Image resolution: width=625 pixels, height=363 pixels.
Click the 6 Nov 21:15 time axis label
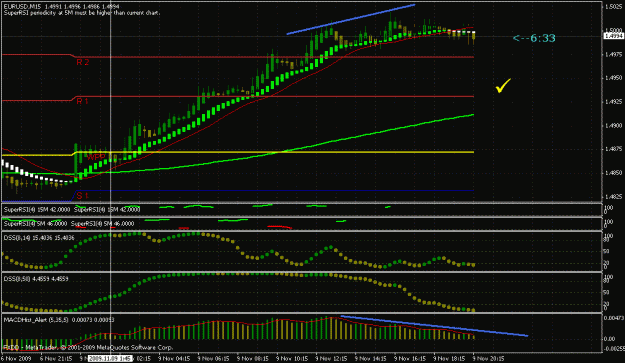pyautogui.click(x=55, y=359)
